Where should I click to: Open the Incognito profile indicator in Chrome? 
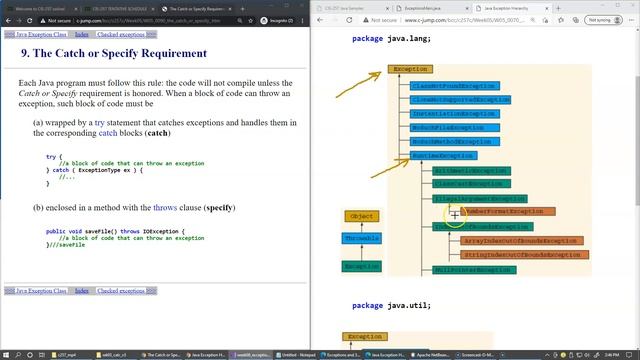(x=277, y=20)
